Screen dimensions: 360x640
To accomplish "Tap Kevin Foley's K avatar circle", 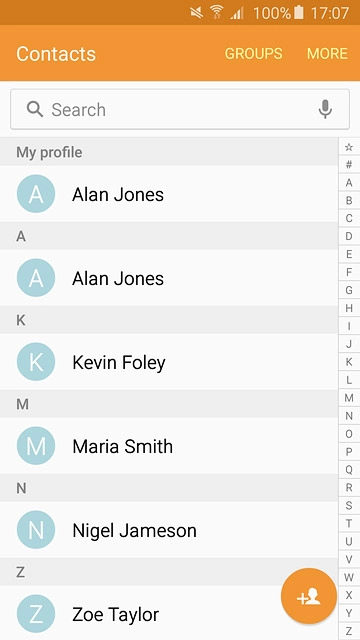I will pos(36,362).
